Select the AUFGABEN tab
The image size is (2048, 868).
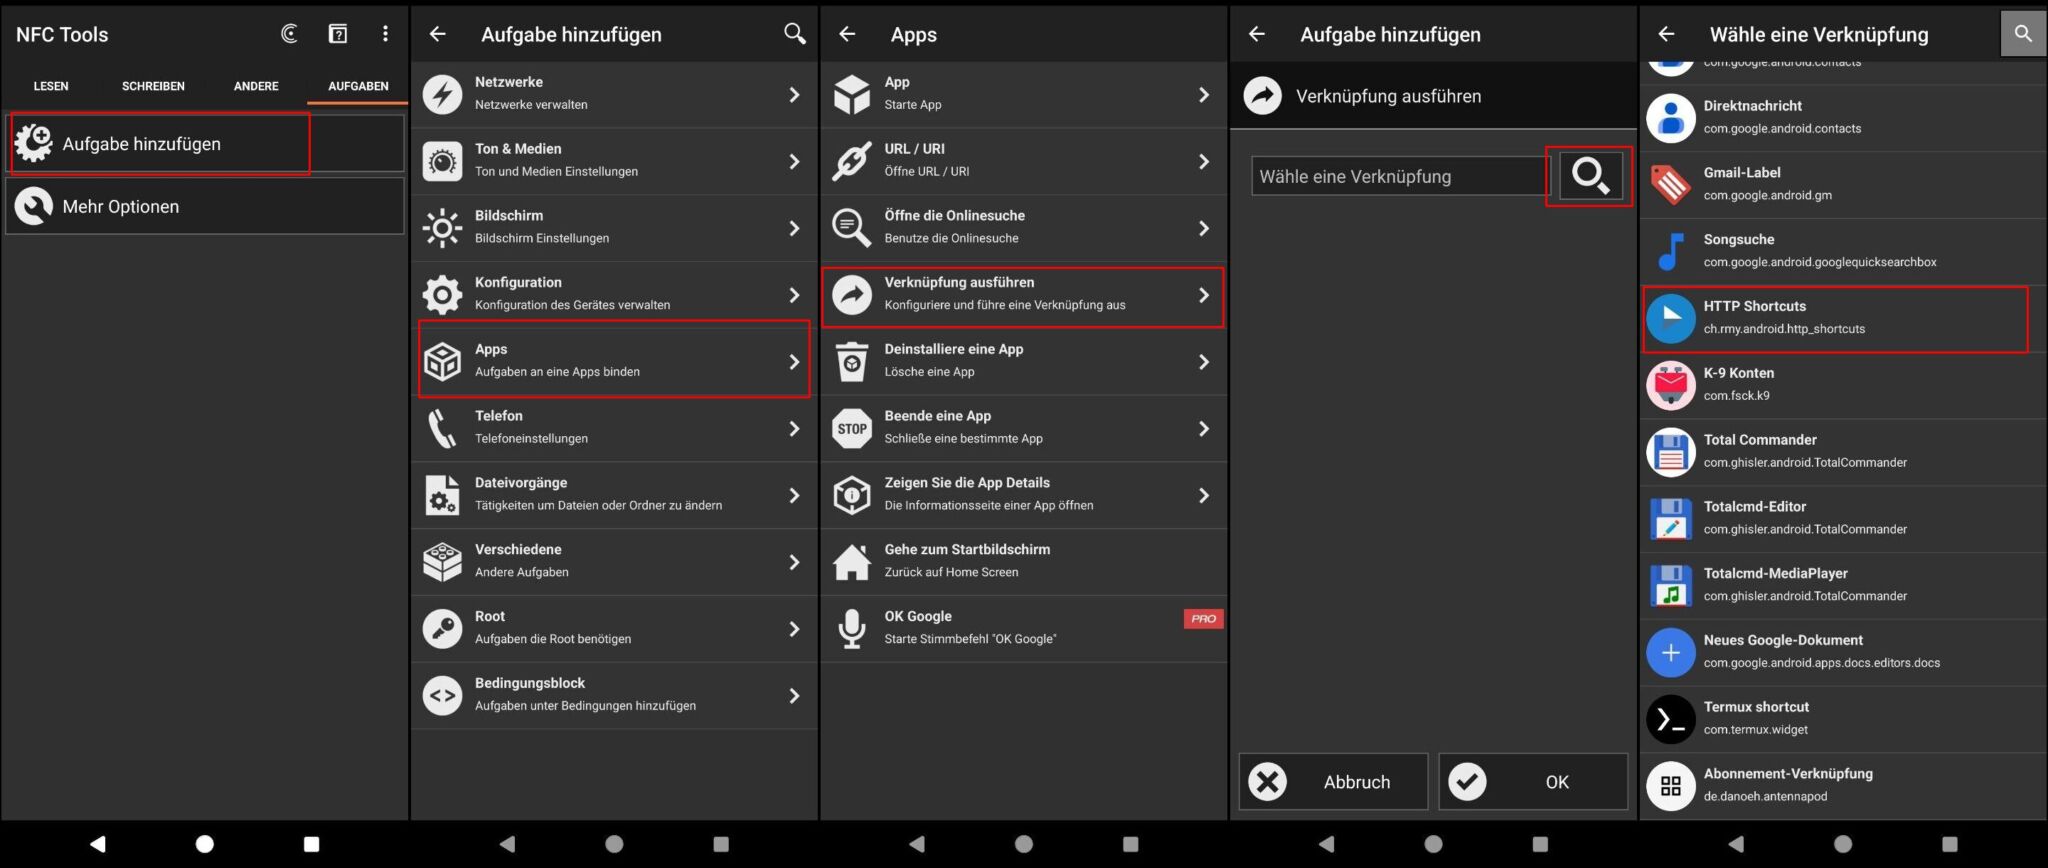point(358,86)
